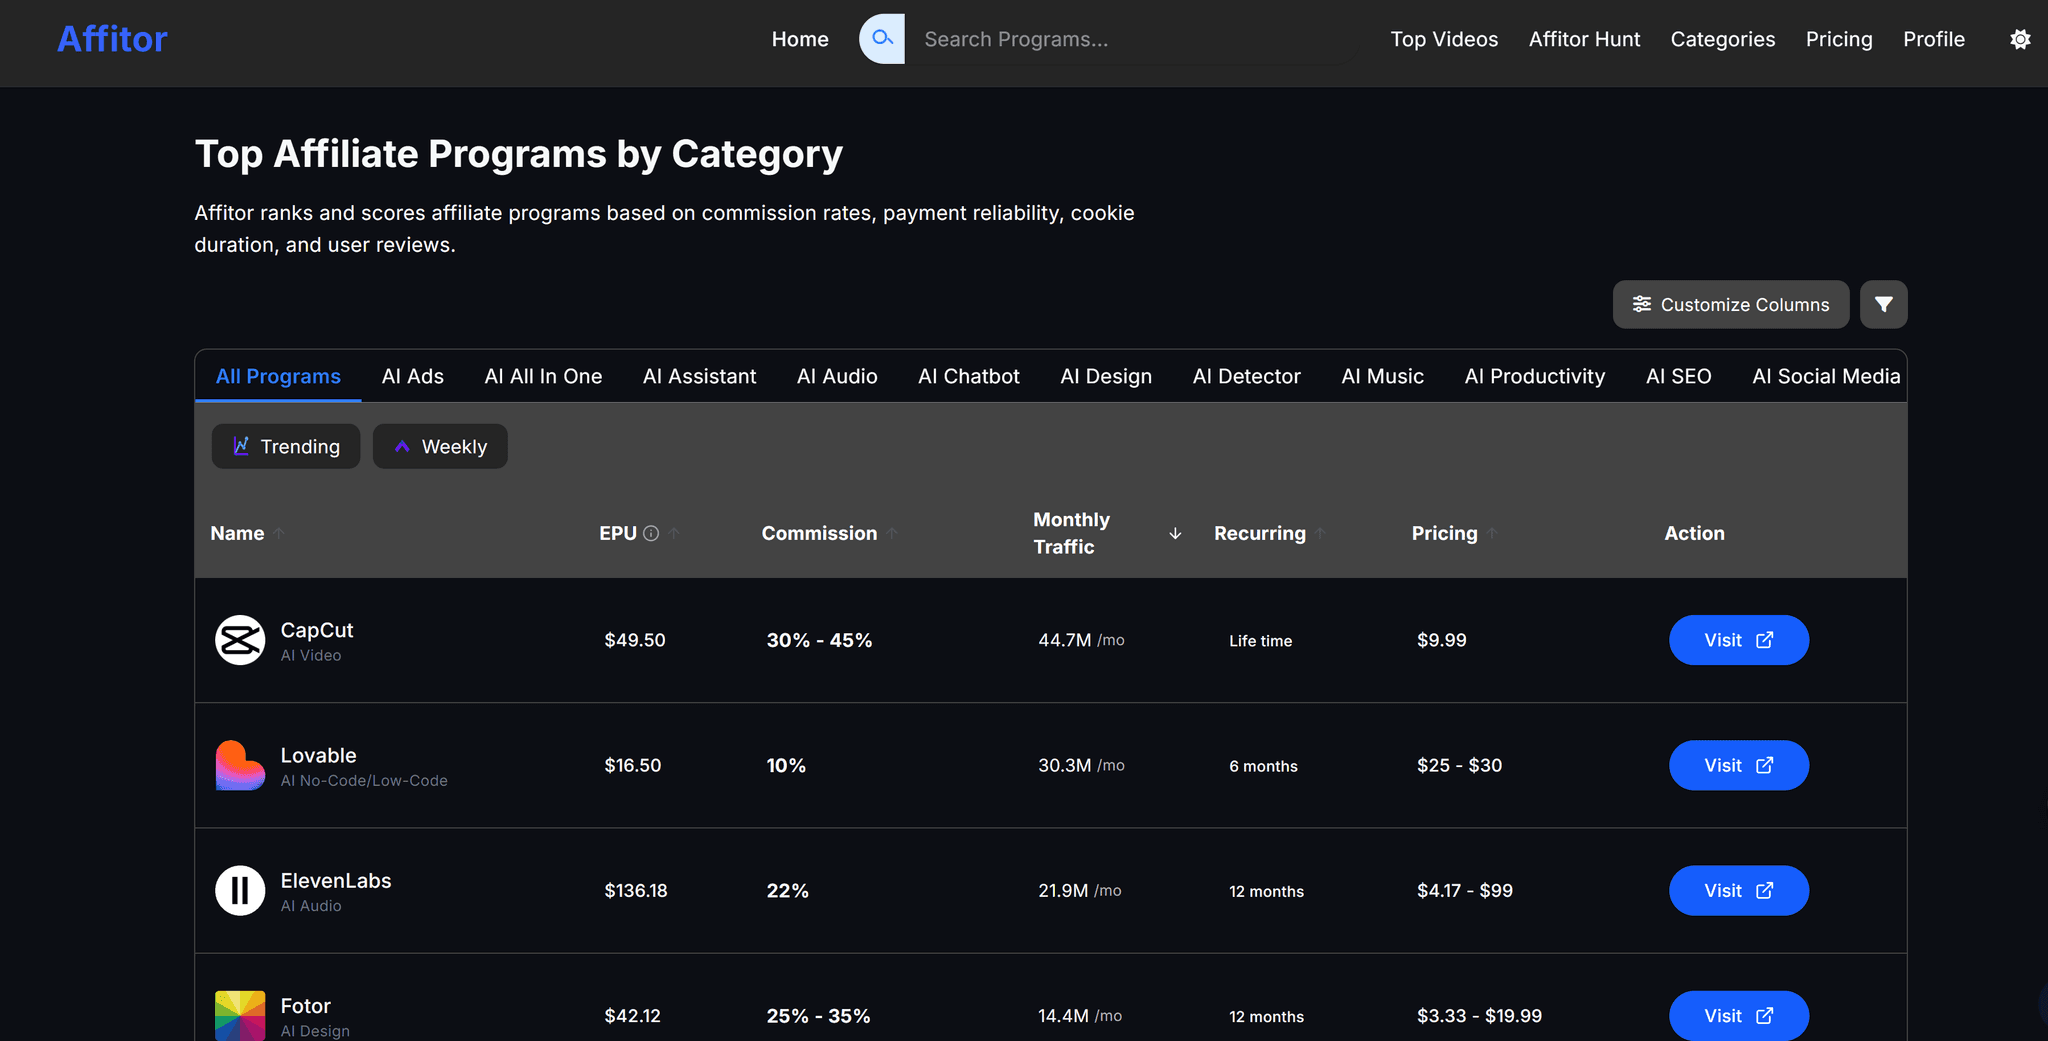The width and height of the screenshot is (2048, 1041).
Task: Click the Lovable heart logo
Action: (x=240, y=765)
